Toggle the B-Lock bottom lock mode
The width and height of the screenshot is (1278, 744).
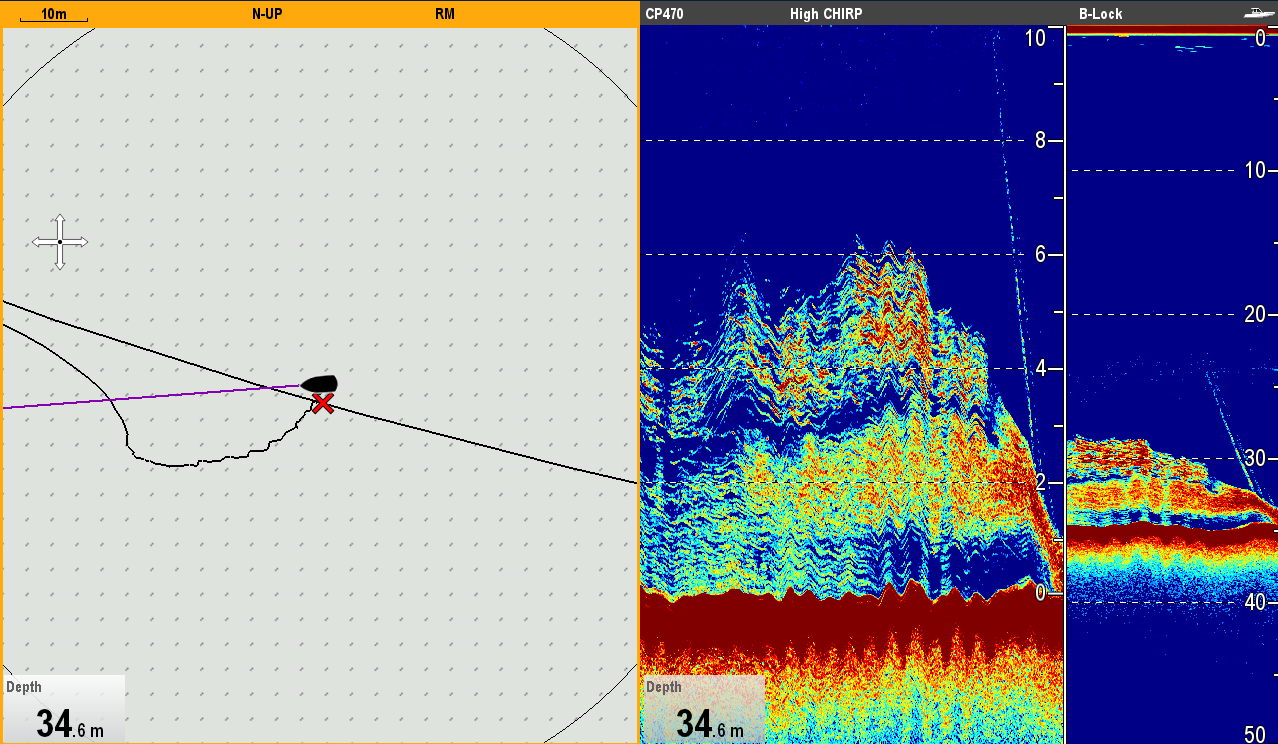(x=1100, y=14)
